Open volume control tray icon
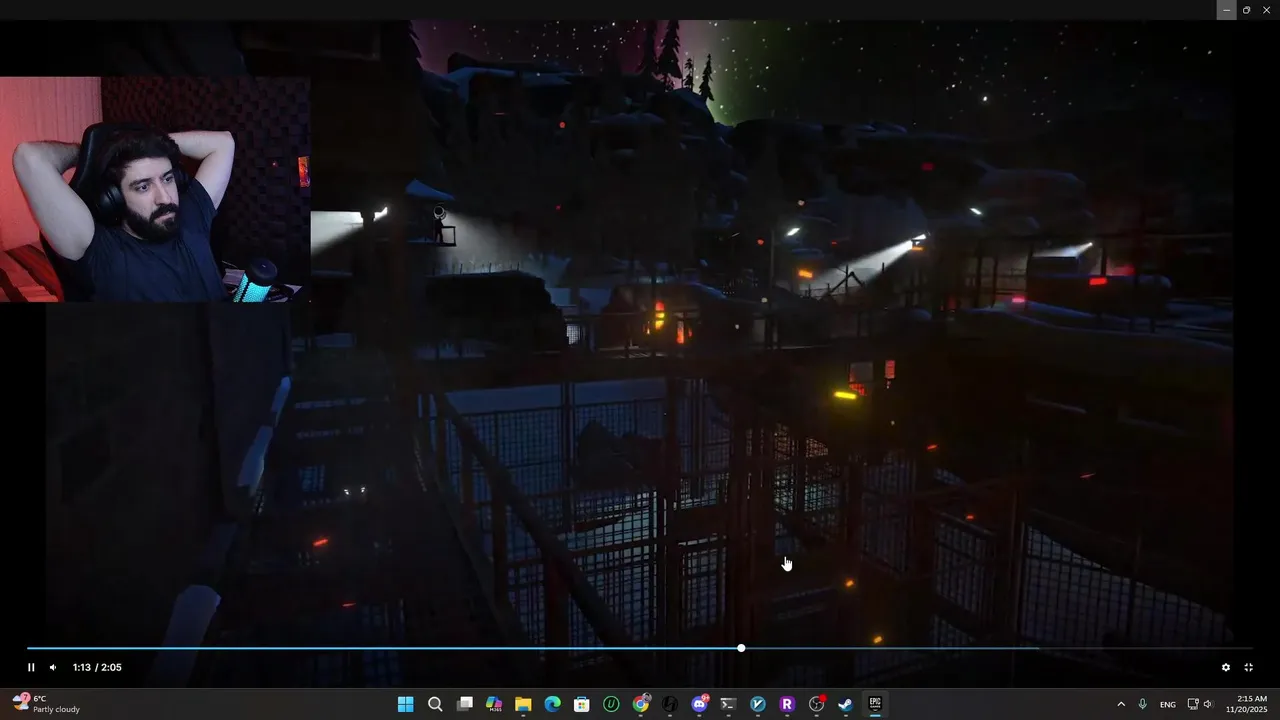The height and width of the screenshot is (720, 1280). point(1208,704)
